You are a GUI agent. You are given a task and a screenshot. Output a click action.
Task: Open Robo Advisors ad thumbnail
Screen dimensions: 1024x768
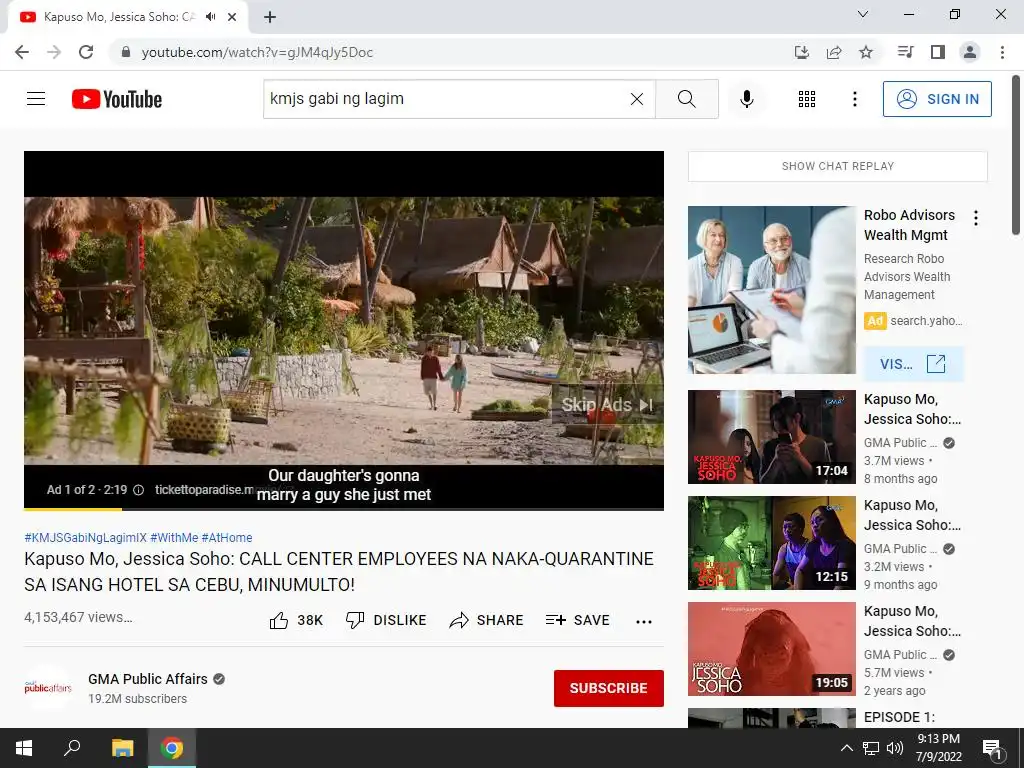[x=771, y=290]
